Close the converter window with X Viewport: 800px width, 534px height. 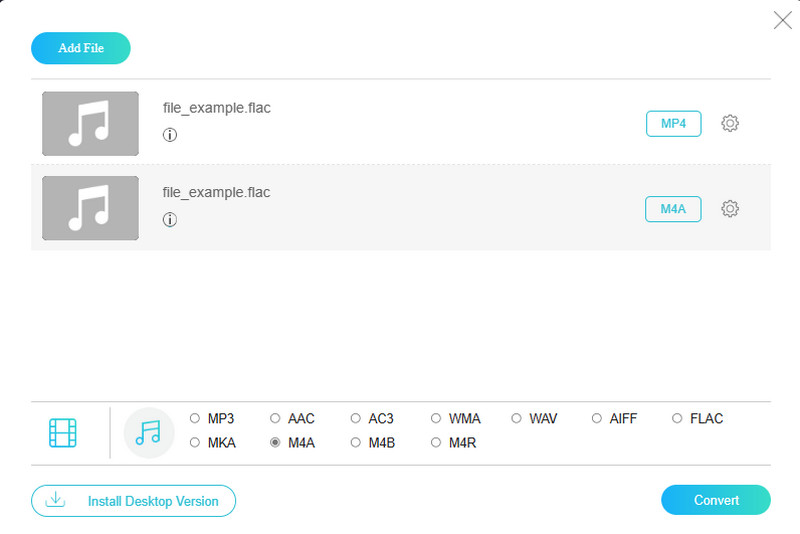783,20
